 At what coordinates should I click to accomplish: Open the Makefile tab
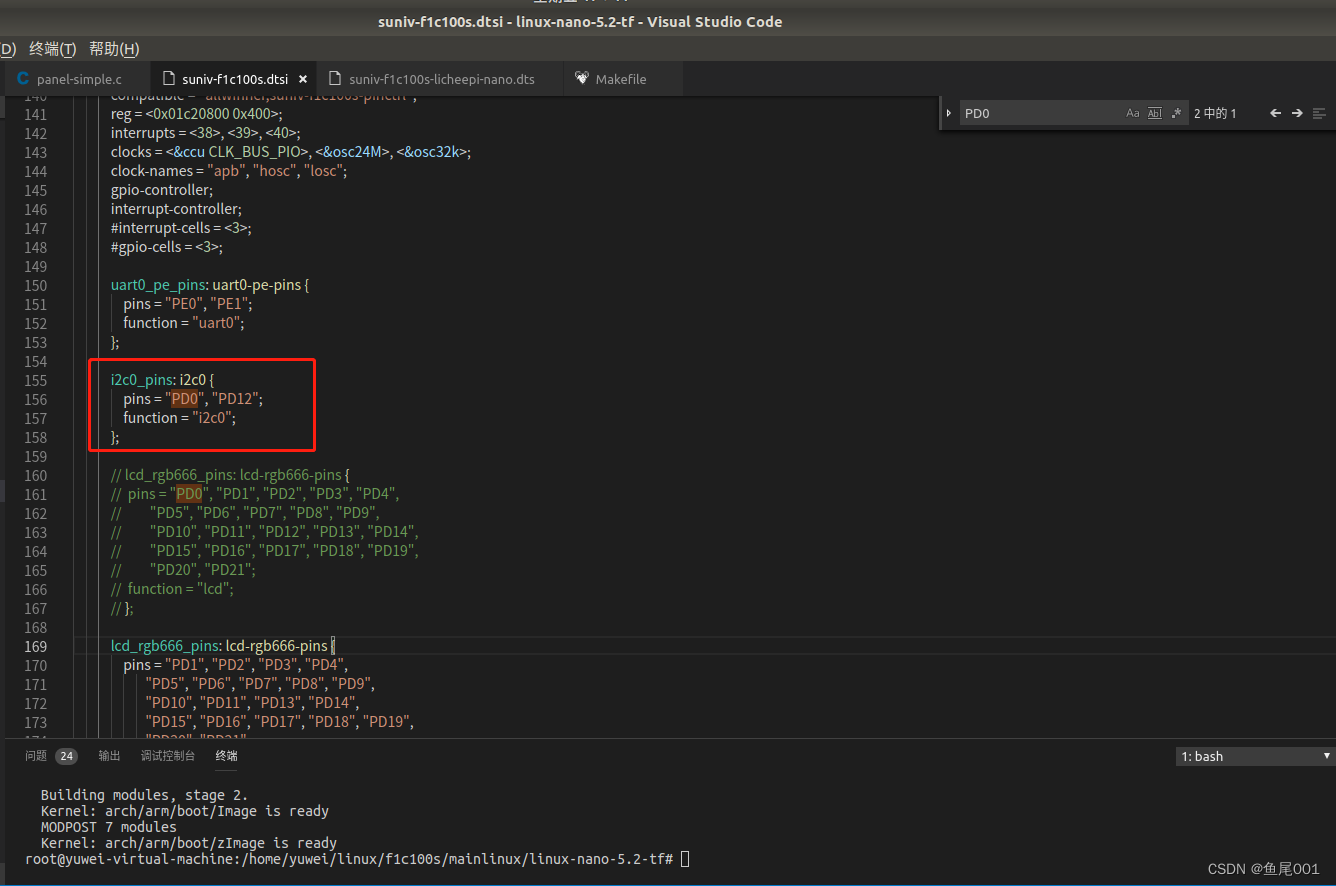(621, 79)
